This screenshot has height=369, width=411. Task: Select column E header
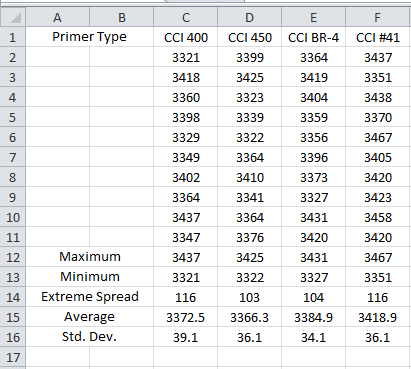click(x=314, y=17)
